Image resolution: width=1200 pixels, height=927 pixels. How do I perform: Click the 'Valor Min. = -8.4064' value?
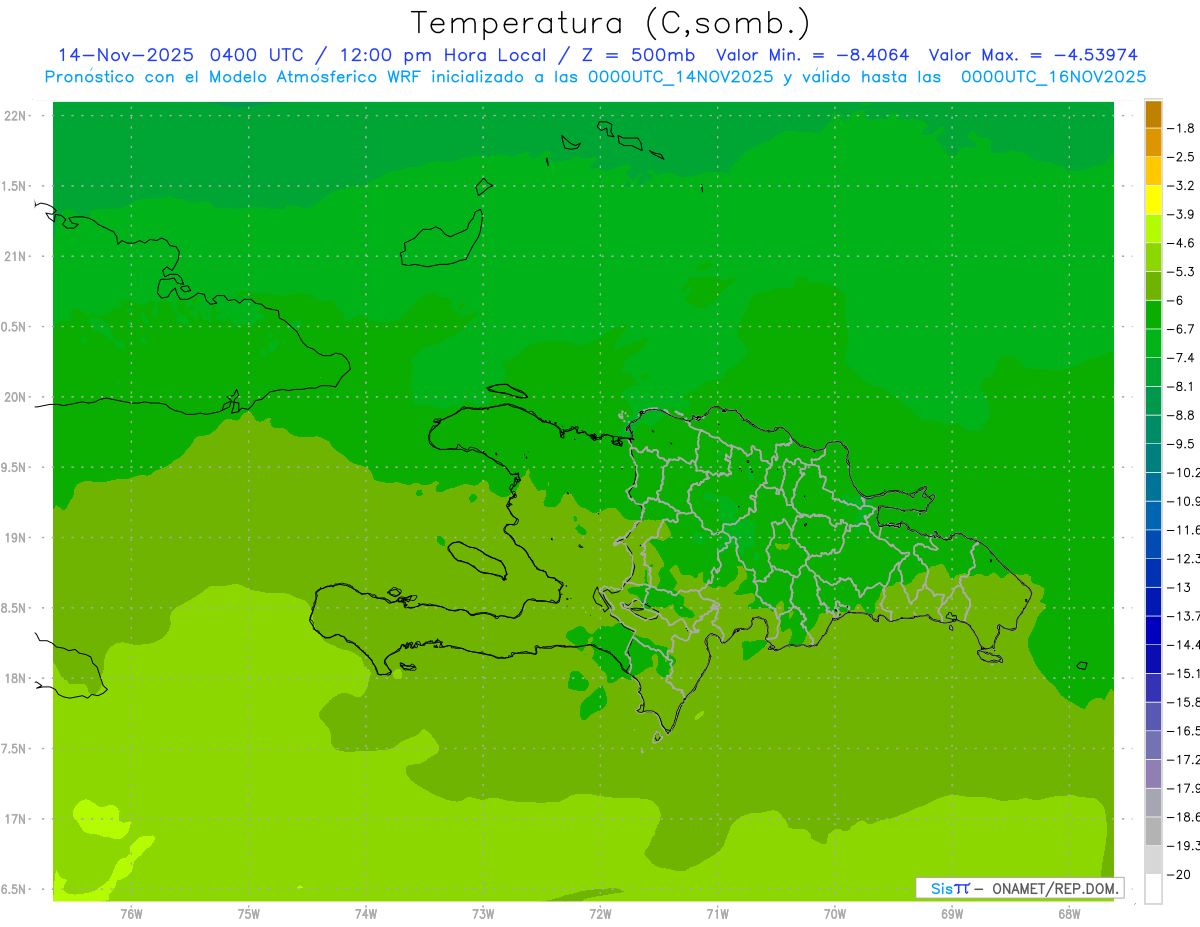[813, 55]
